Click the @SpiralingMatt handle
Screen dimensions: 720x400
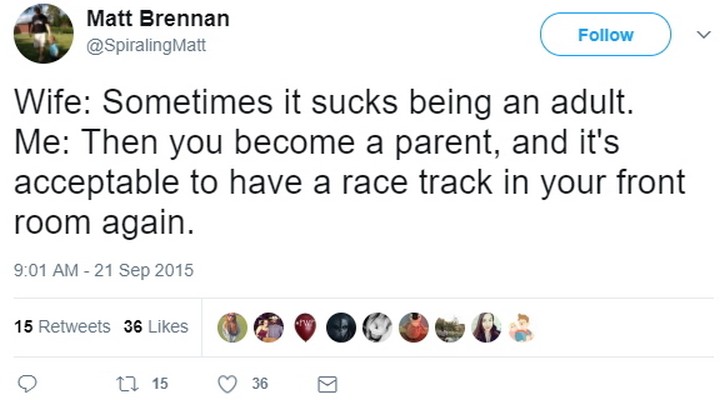[x=146, y=45]
